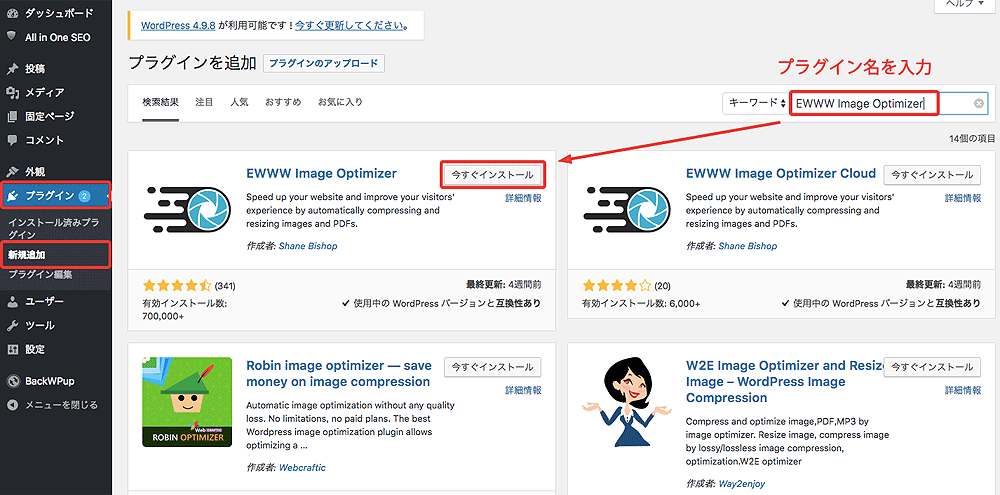Collapse the sidebar menu with メニューを閉じる

pyautogui.click(x=53, y=405)
